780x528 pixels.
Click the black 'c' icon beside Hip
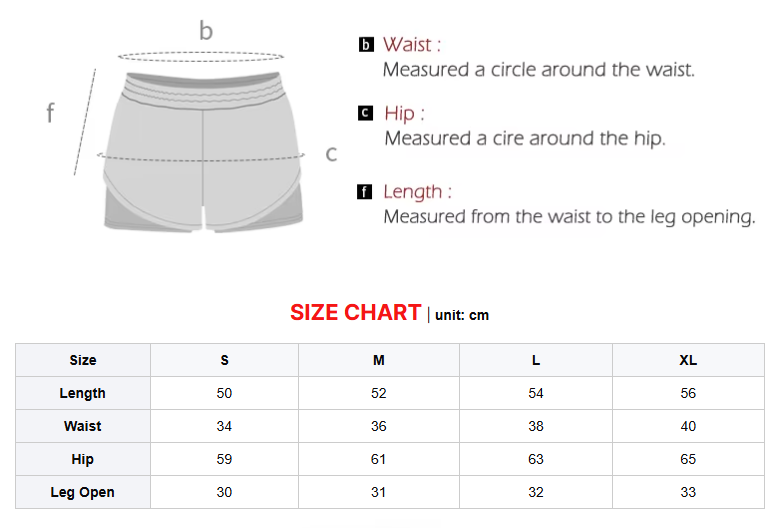tap(366, 114)
